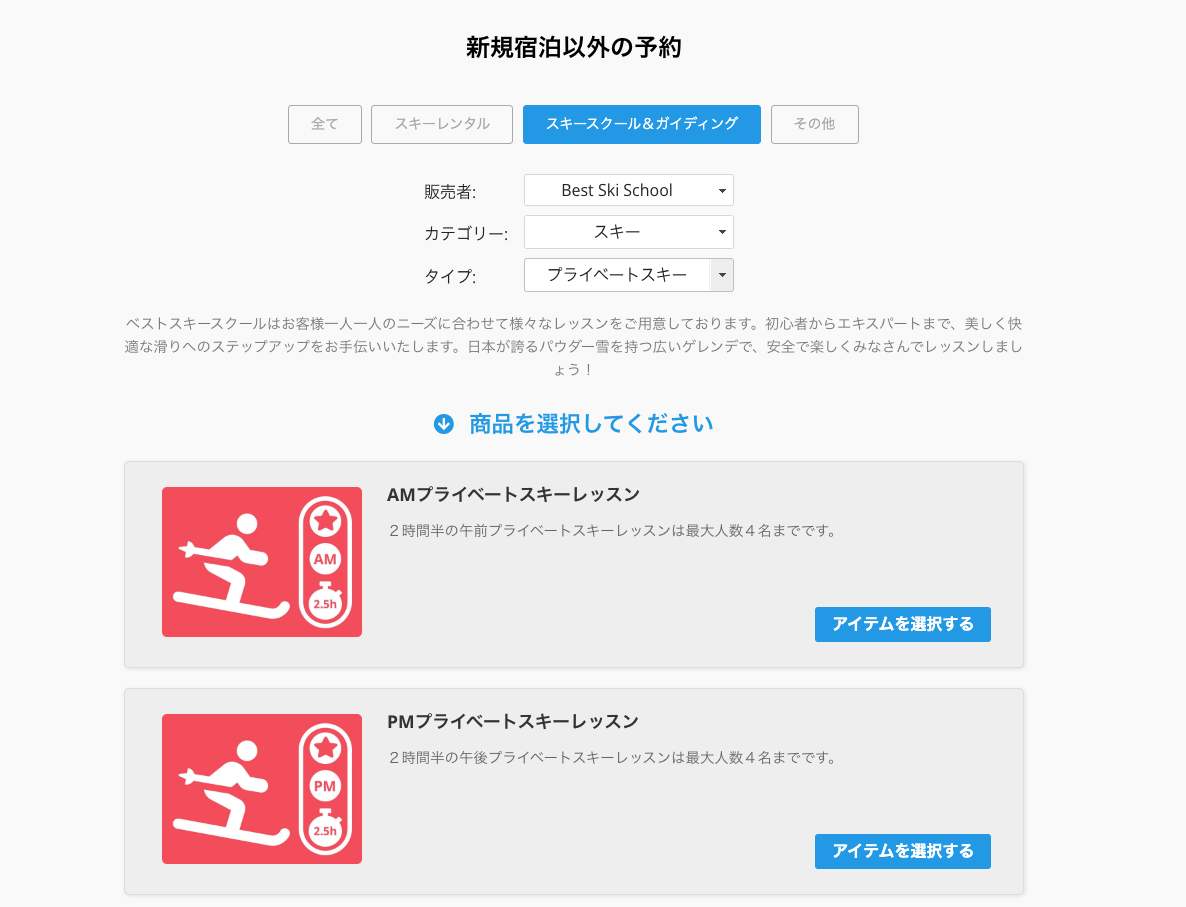Click the PMプライベートスキーレッスン title
The width and height of the screenshot is (1186, 907).
pos(513,722)
